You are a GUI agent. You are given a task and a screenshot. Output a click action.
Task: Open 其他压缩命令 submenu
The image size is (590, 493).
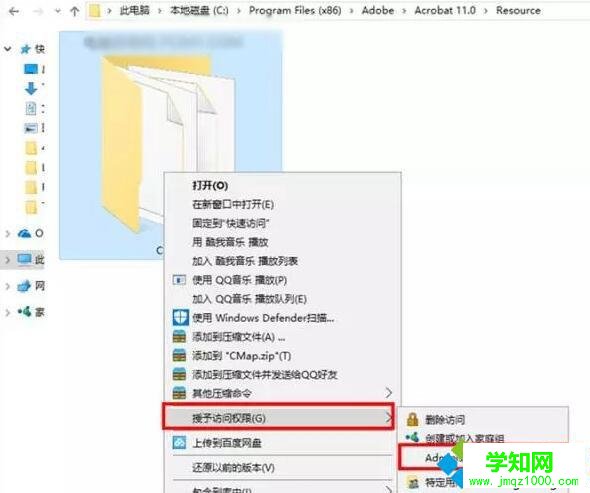283,394
